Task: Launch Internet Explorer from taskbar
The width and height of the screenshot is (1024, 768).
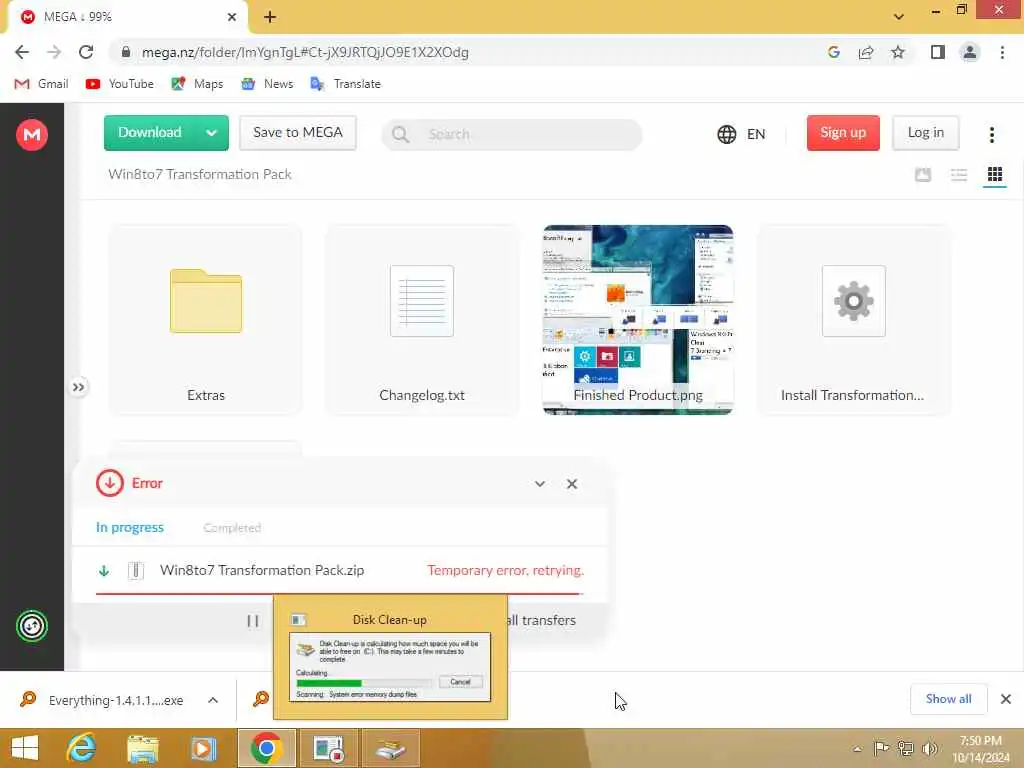Action: (82, 748)
